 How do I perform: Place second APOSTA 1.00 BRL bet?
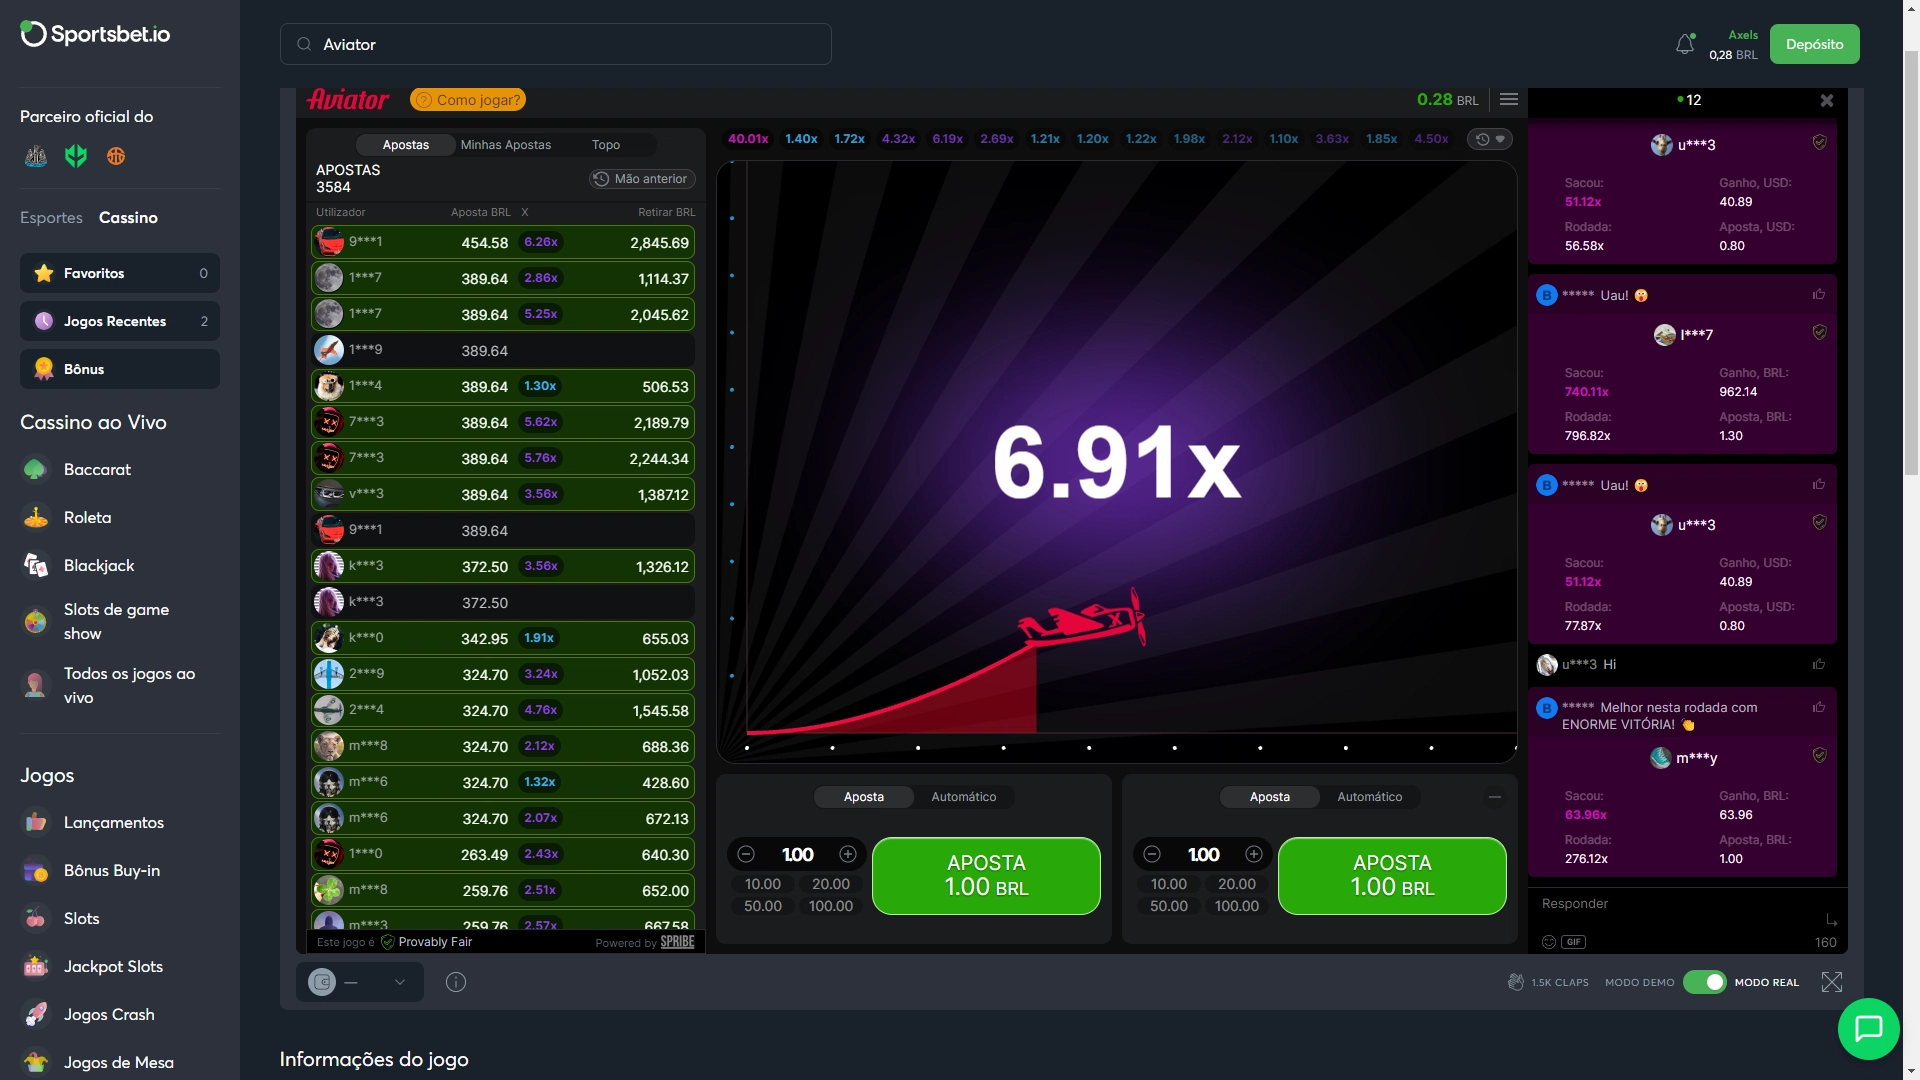tap(1392, 875)
